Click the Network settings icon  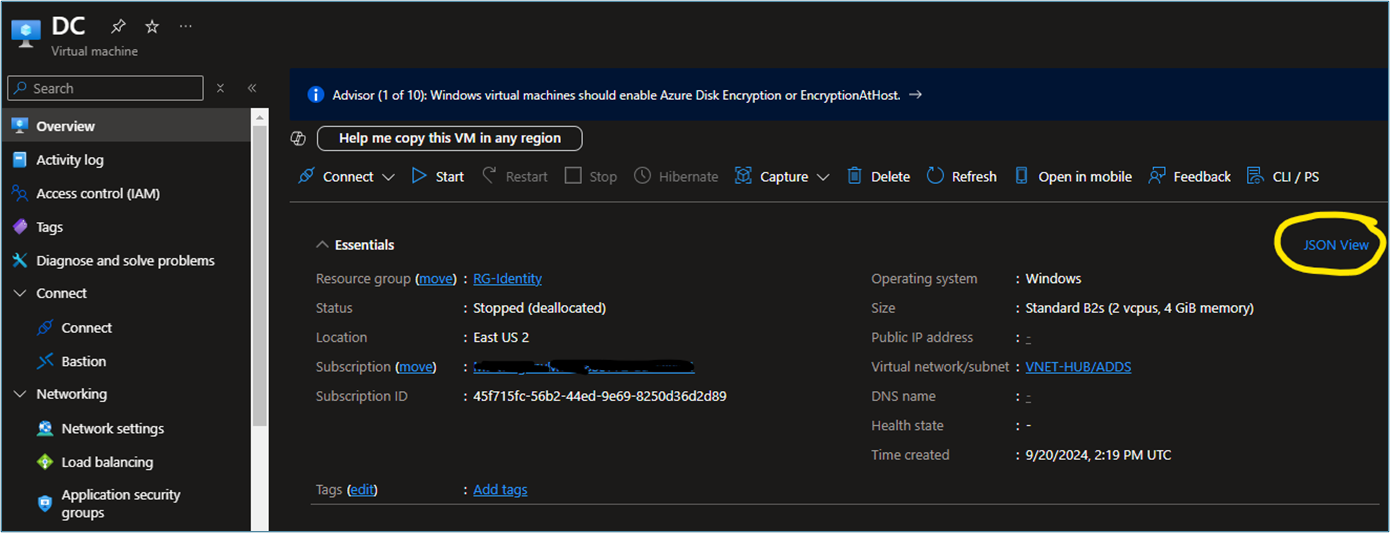[44, 428]
